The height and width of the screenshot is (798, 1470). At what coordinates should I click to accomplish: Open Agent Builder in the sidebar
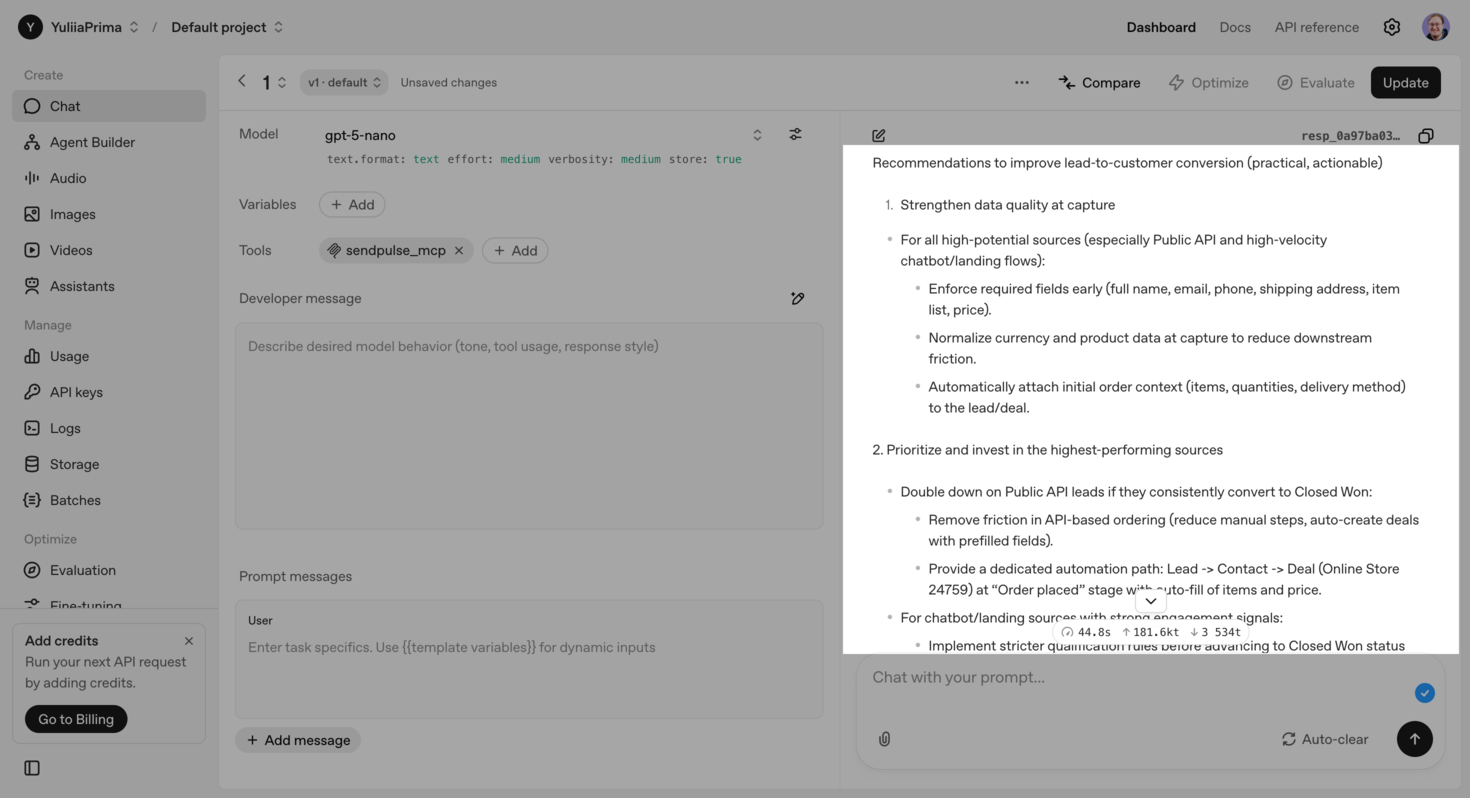(92, 142)
